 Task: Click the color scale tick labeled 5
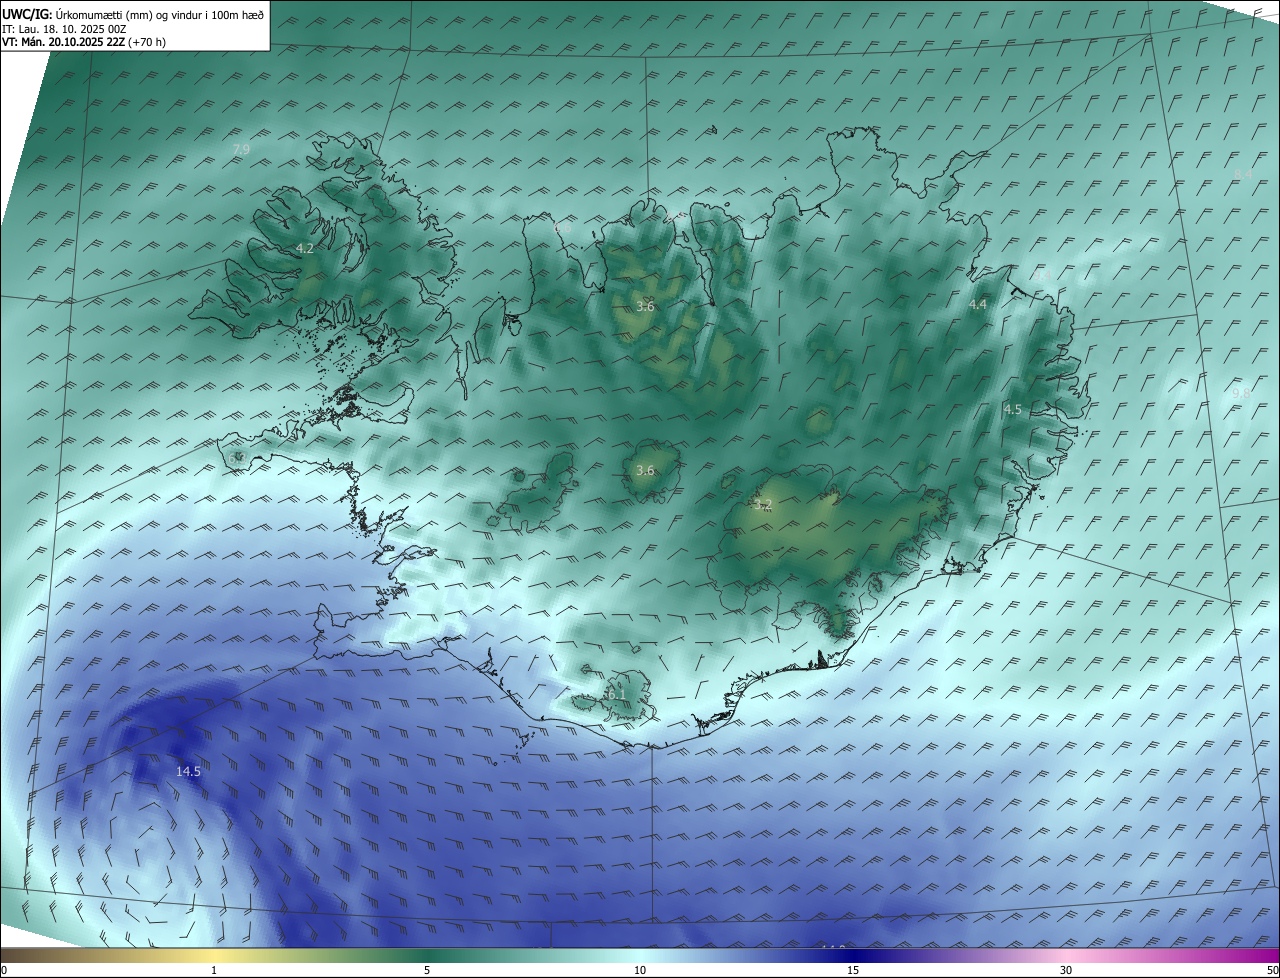[427, 970]
